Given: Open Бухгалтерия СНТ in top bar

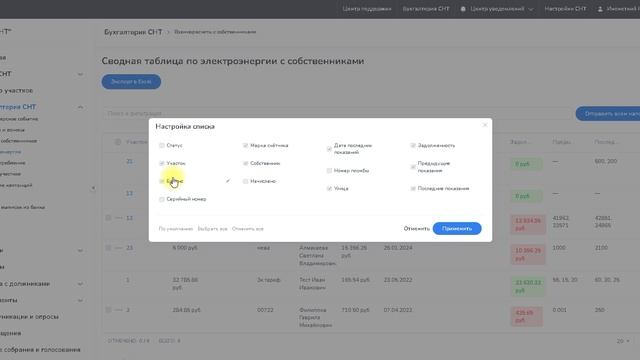Looking at the screenshot, I should 426,9.
